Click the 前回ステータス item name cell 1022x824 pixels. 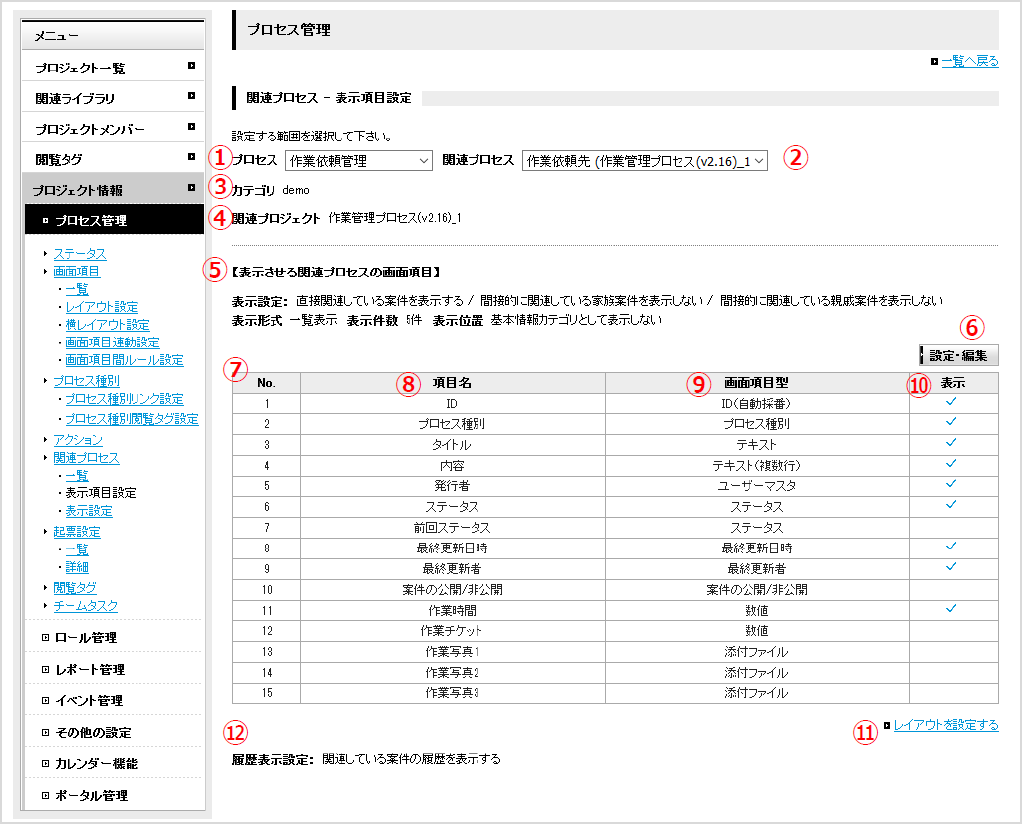452,527
